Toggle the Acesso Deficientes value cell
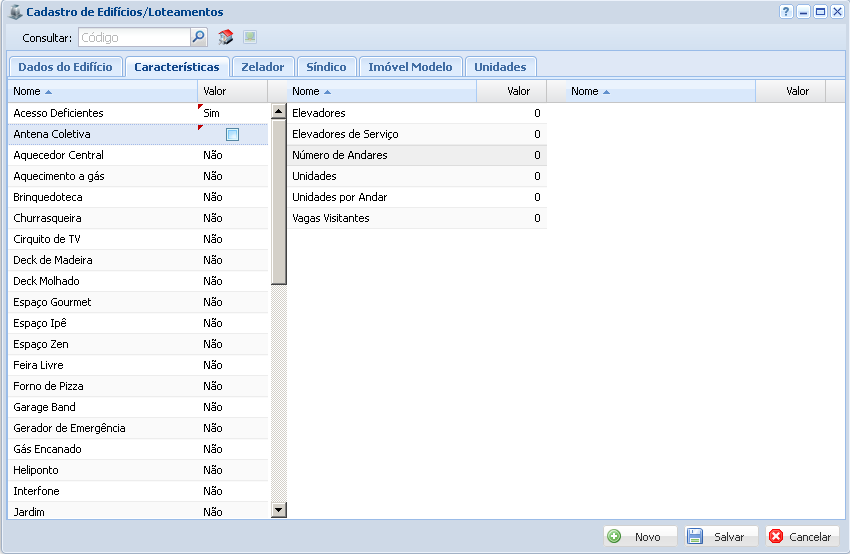850x554 pixels. (232, 113)
